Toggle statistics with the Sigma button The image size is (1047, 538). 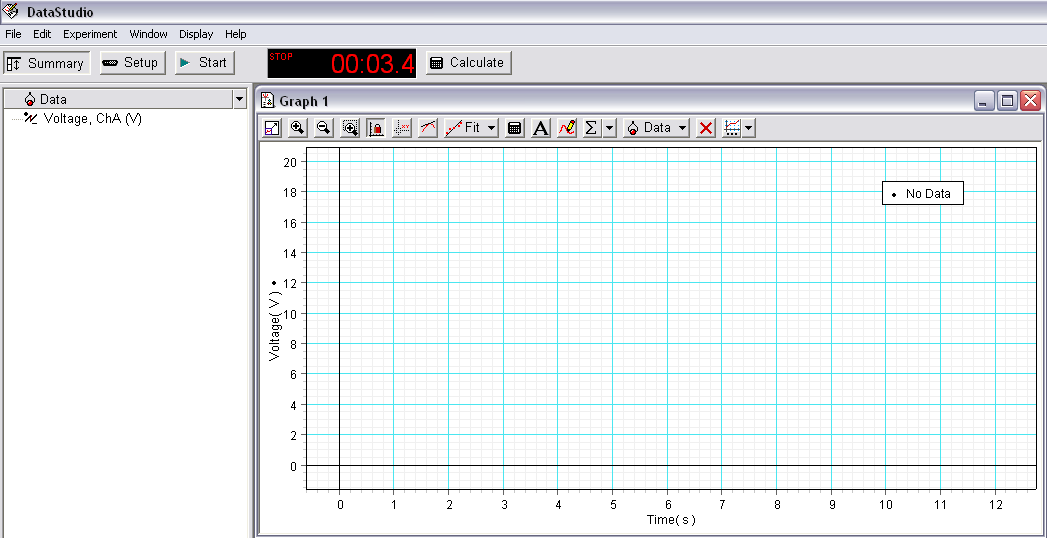click(591, 127)
